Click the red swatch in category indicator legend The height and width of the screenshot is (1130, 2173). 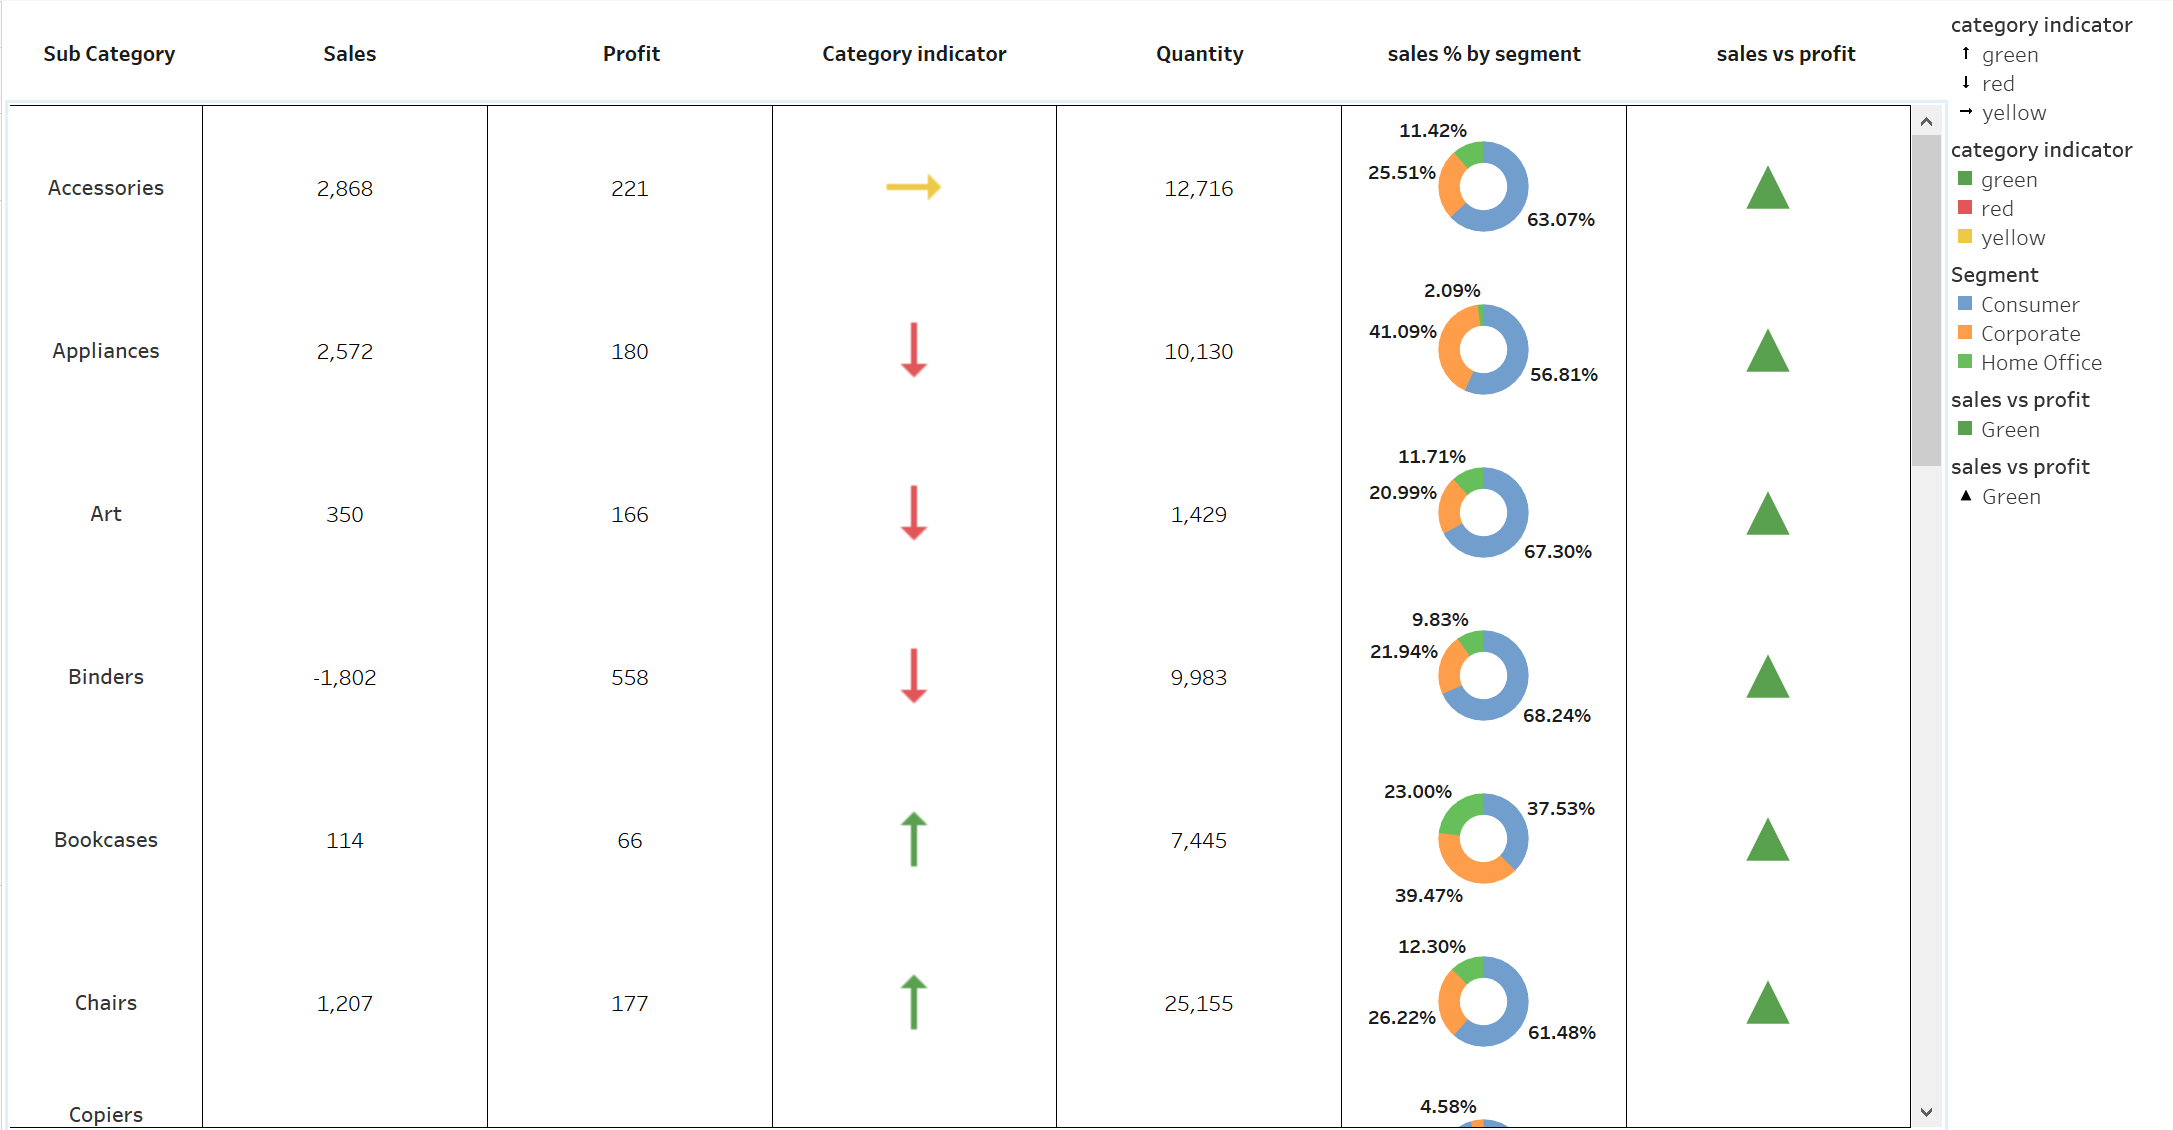pos(1965,208)
